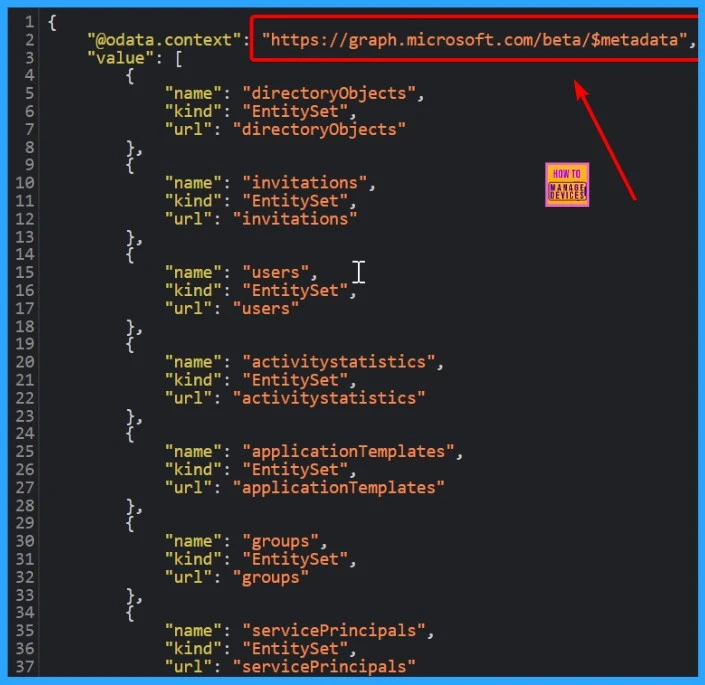Screen dimensions: 705x685
Task: Click the url value "applicationTemplates" on line 27
Action: tap(339, 487)
